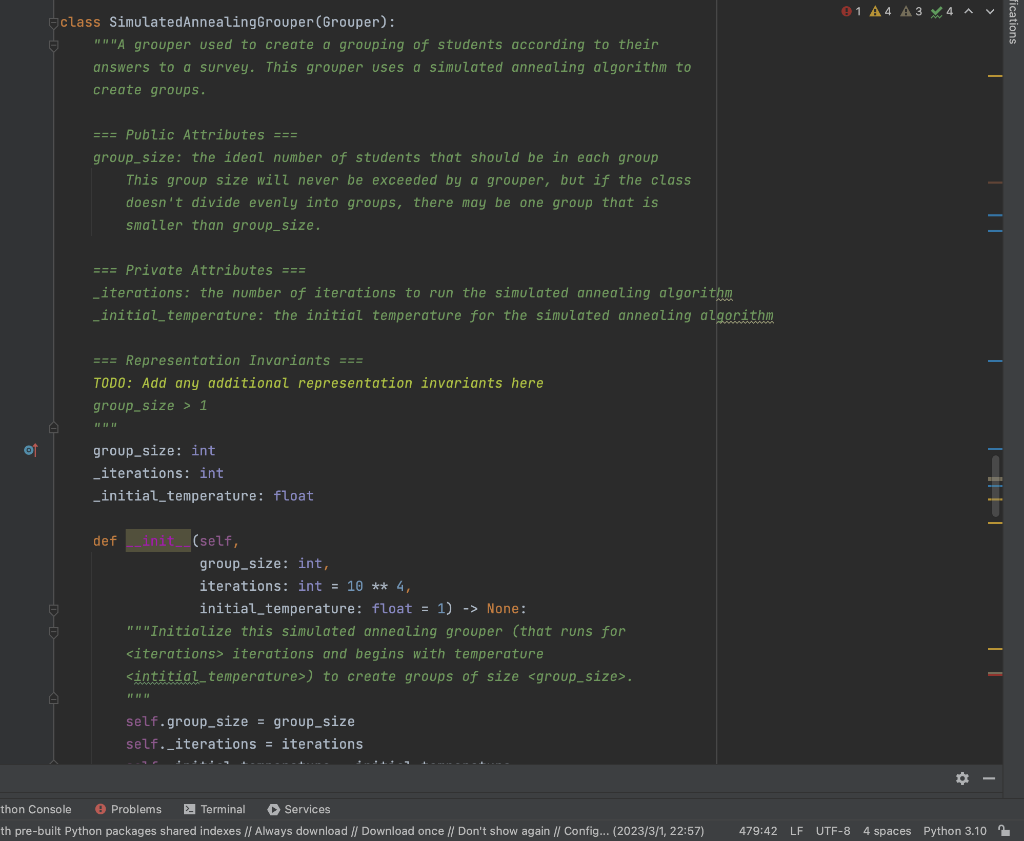Click the _initial_temperature: float declaration
Image resolution: width=1024 pixels, height=841 pixels.
pos(203,496)
